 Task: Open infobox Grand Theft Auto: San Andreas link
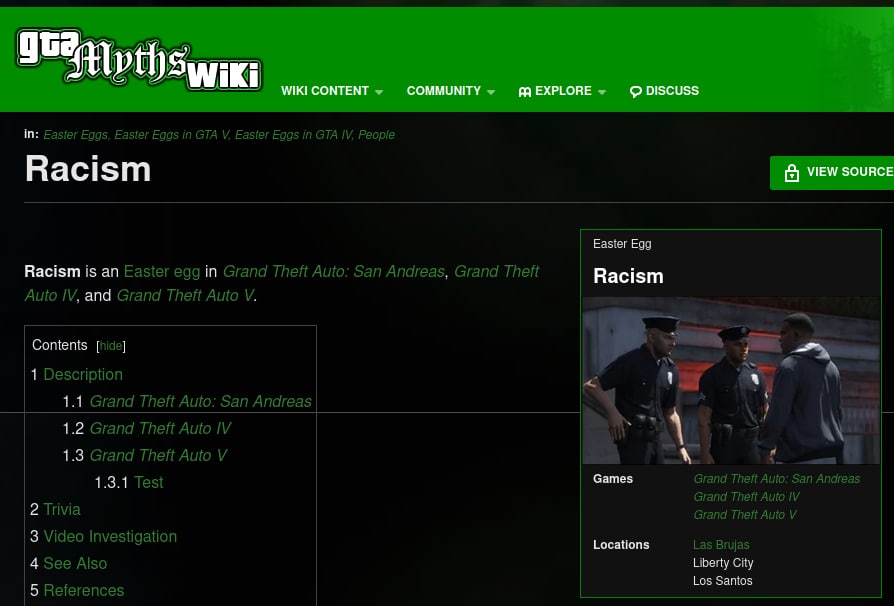click(777, 479)
